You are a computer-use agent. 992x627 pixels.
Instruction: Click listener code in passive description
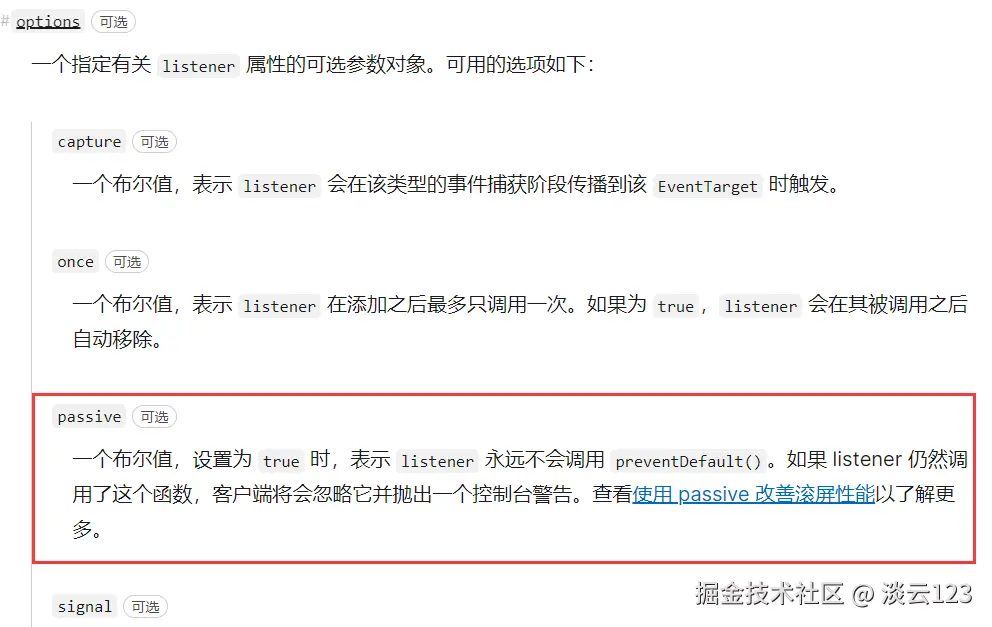click(x=437, y=461)
